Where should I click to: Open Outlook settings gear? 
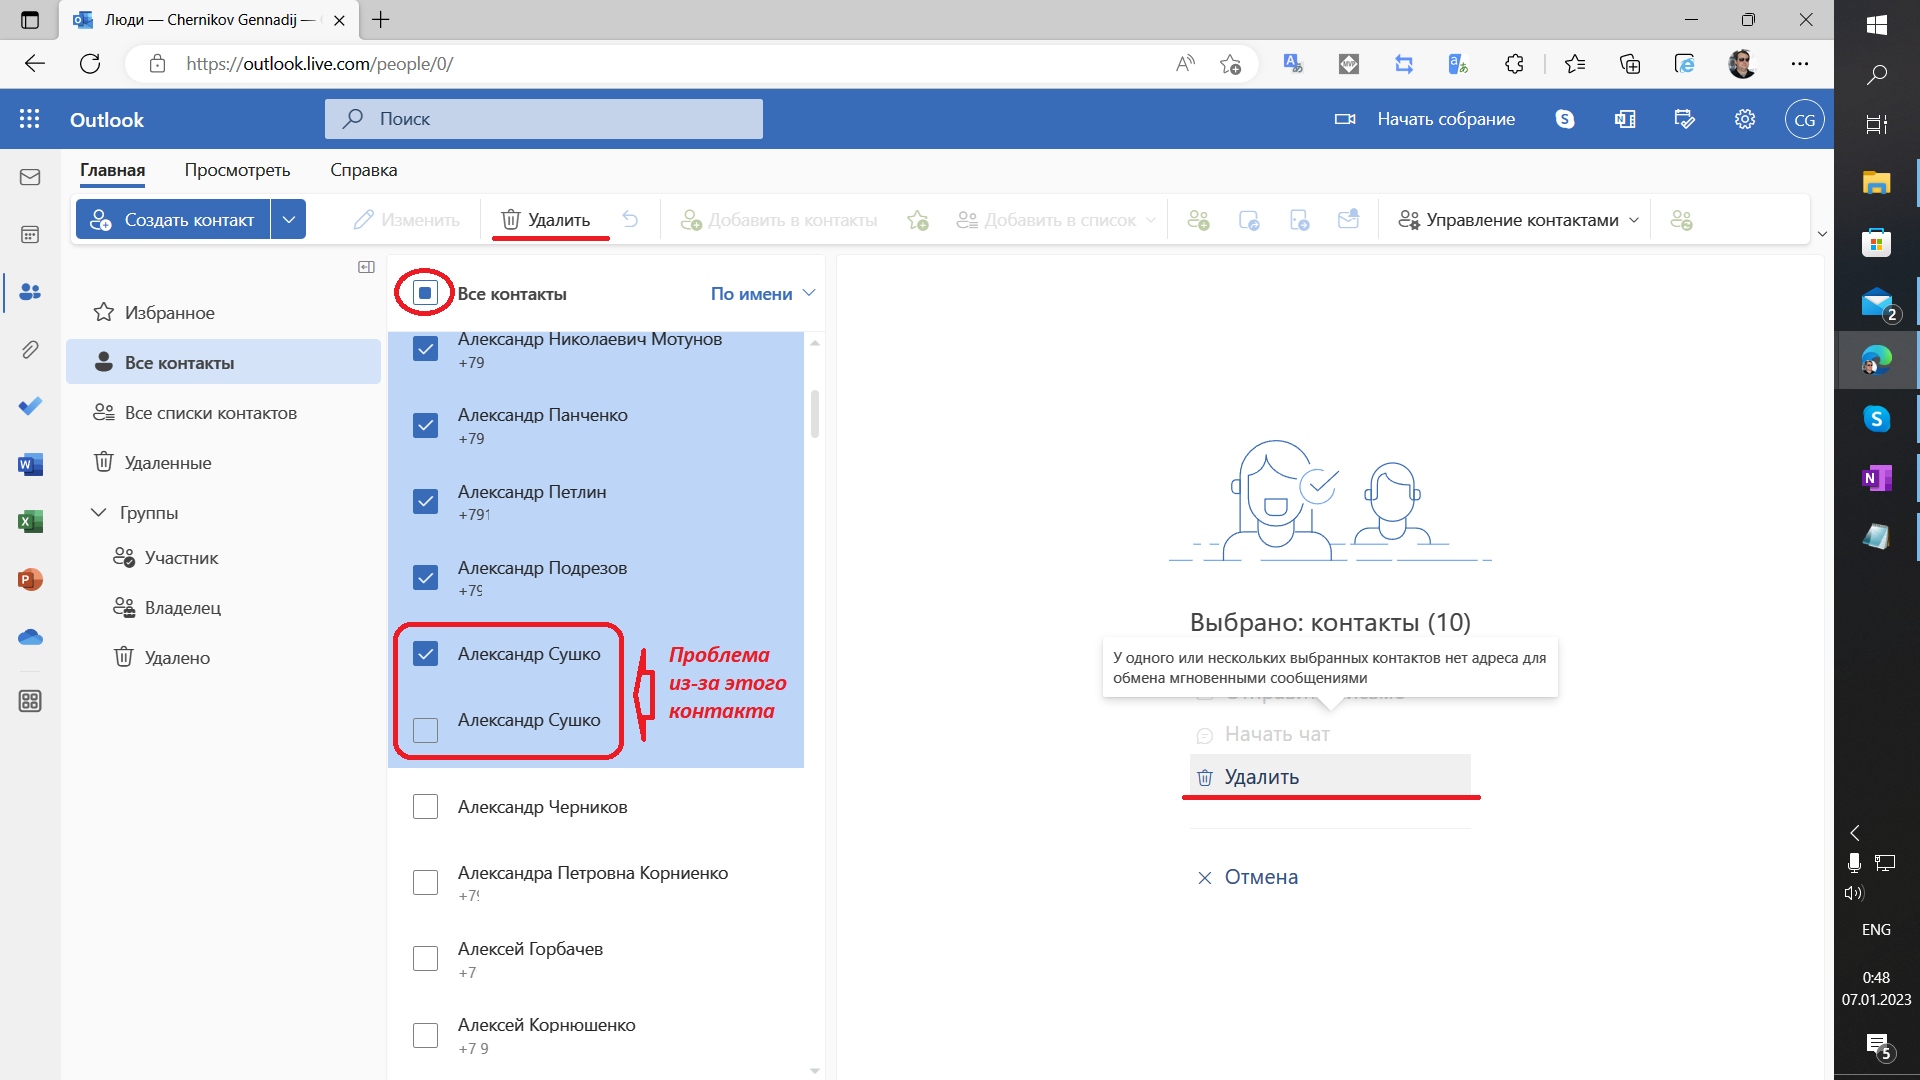[x=1745, y=119]
